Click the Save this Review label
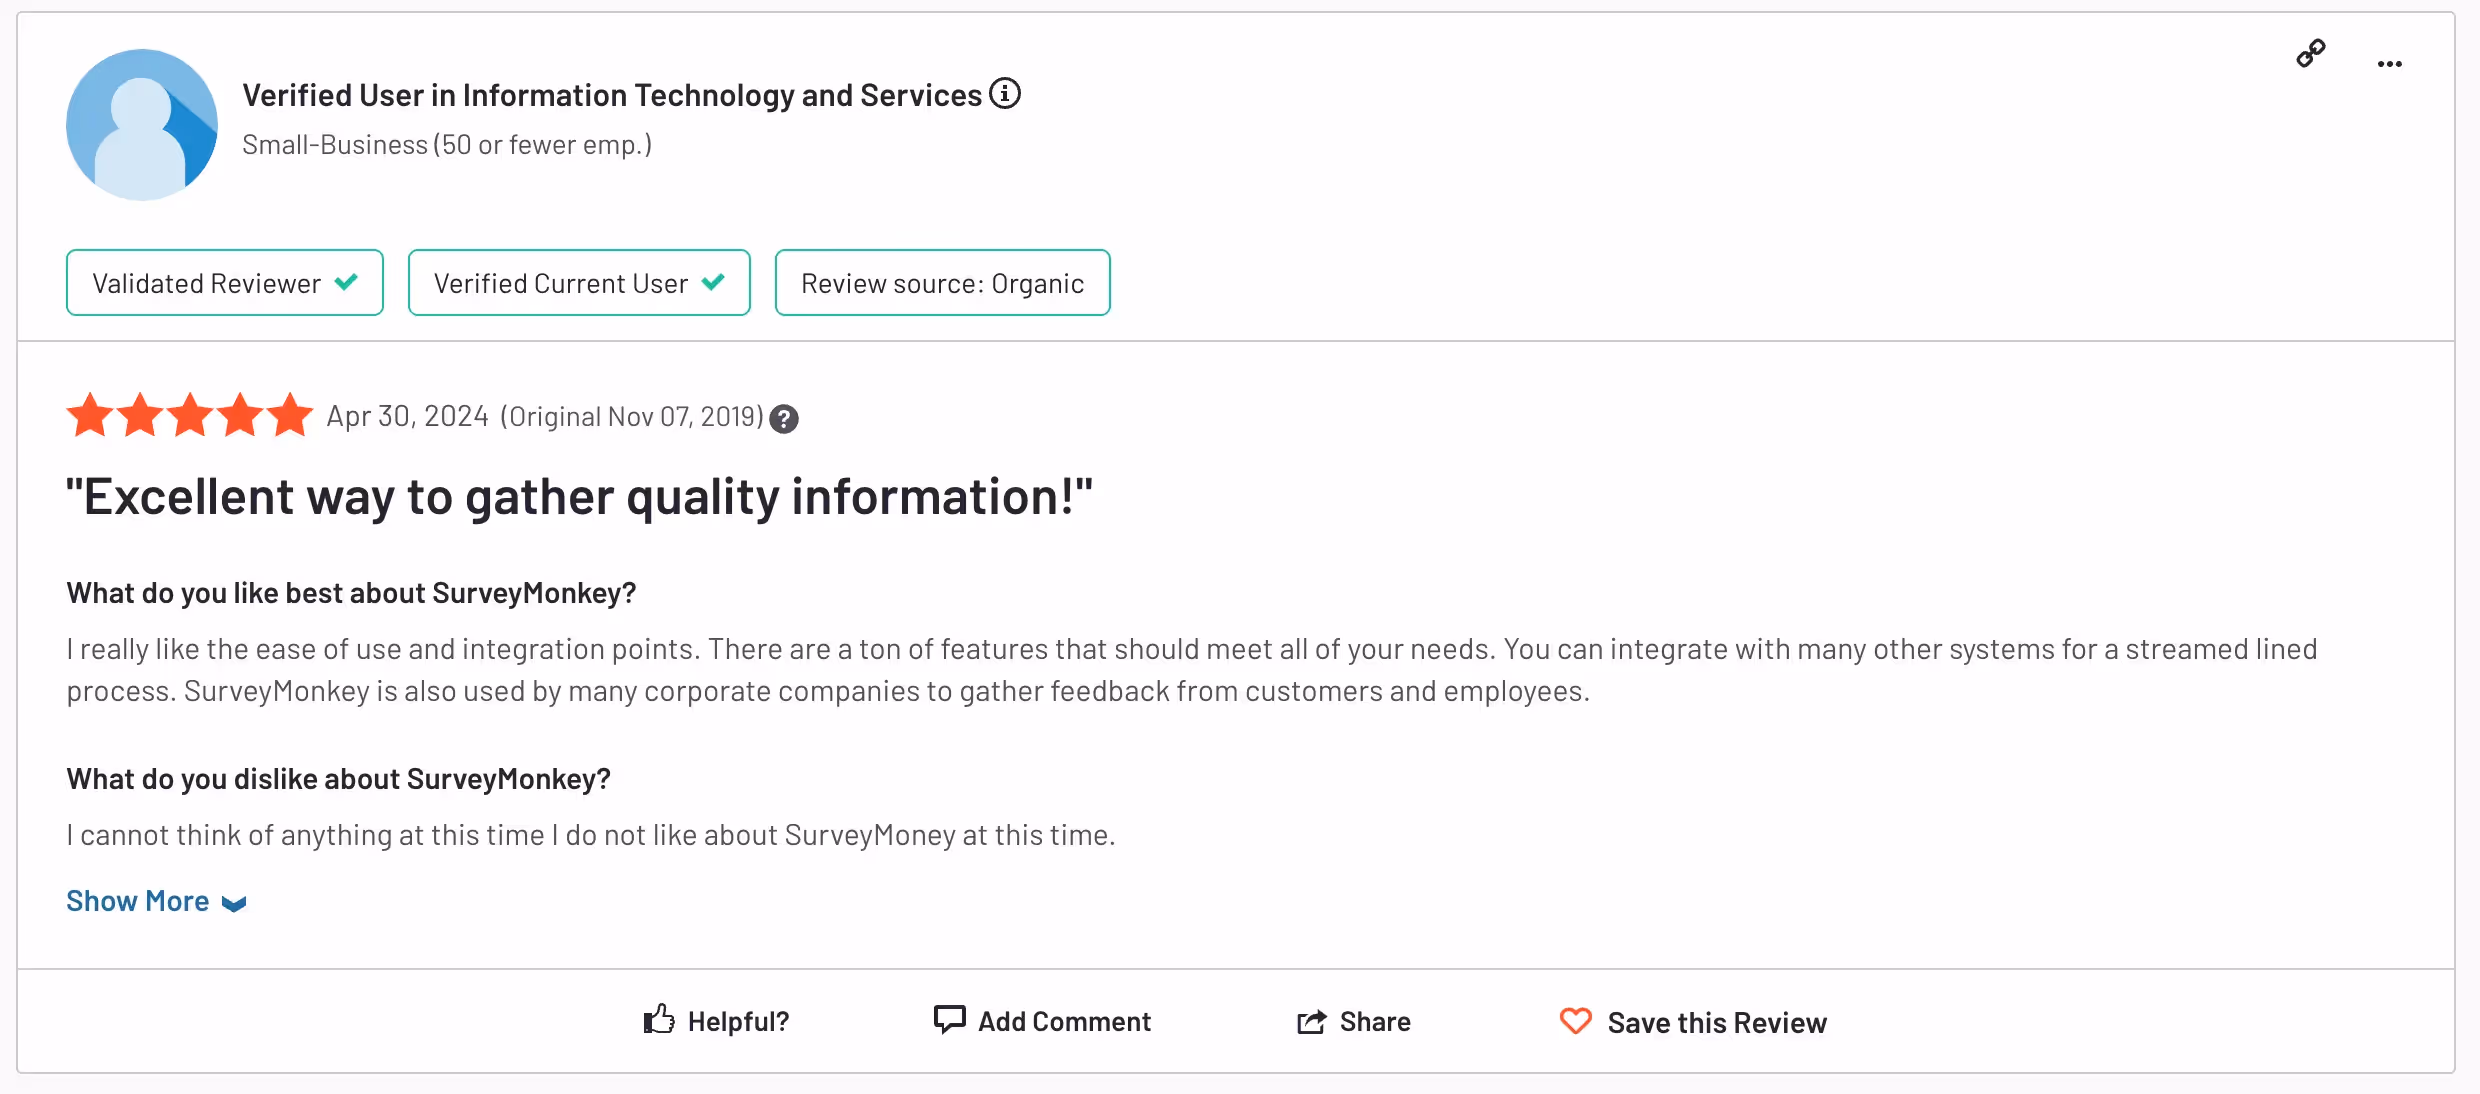Screen dimensions: 2480x1094 click(x=1717, y=1023)
